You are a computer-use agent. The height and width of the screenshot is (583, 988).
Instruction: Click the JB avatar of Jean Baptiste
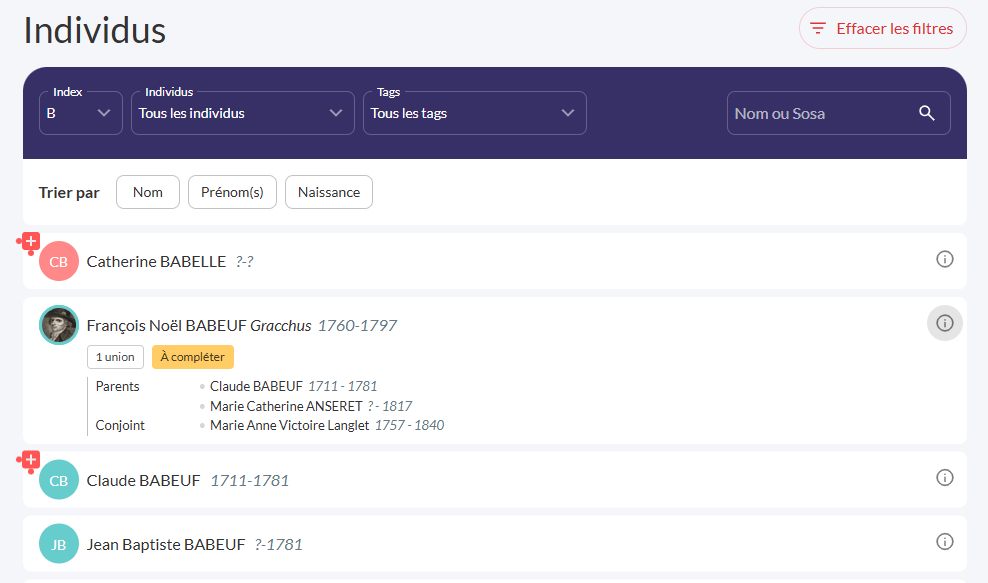59,544
